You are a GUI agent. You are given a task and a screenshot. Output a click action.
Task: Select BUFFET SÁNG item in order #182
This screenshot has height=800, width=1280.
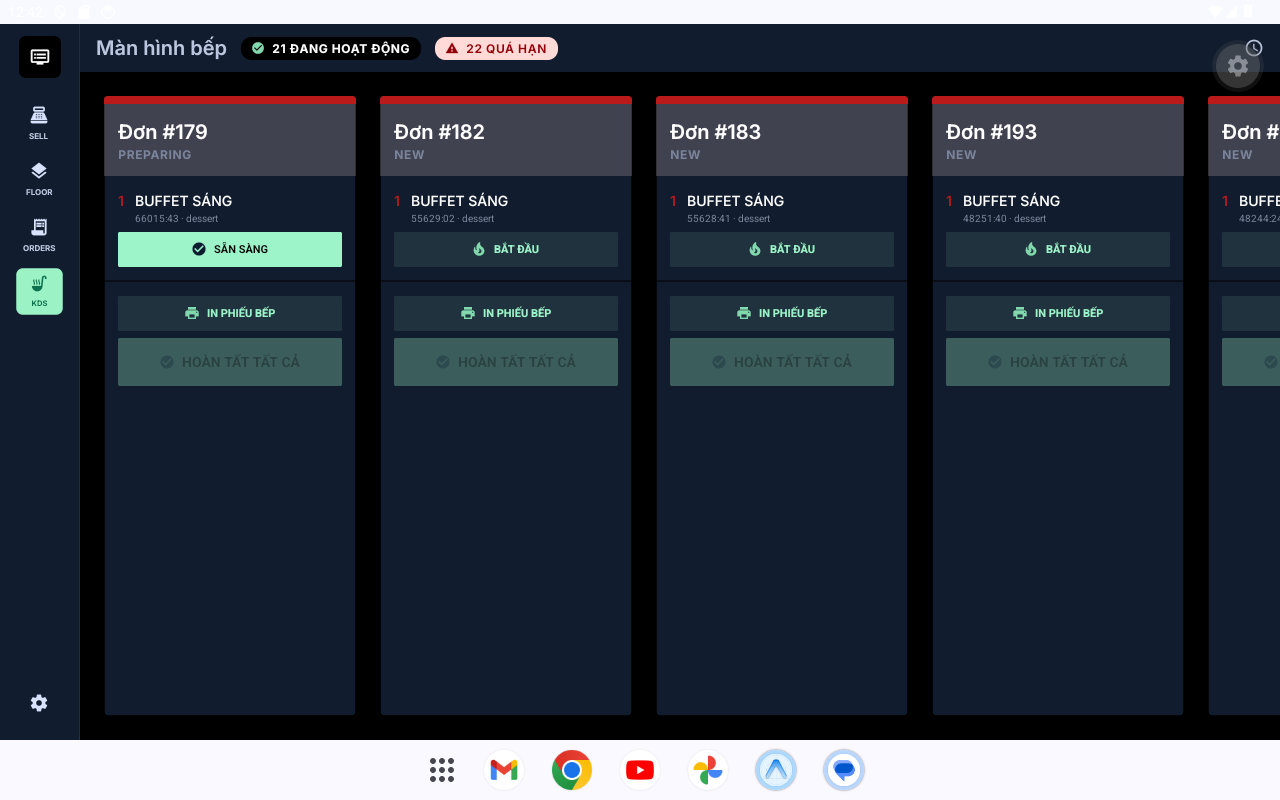click(460, 201)
